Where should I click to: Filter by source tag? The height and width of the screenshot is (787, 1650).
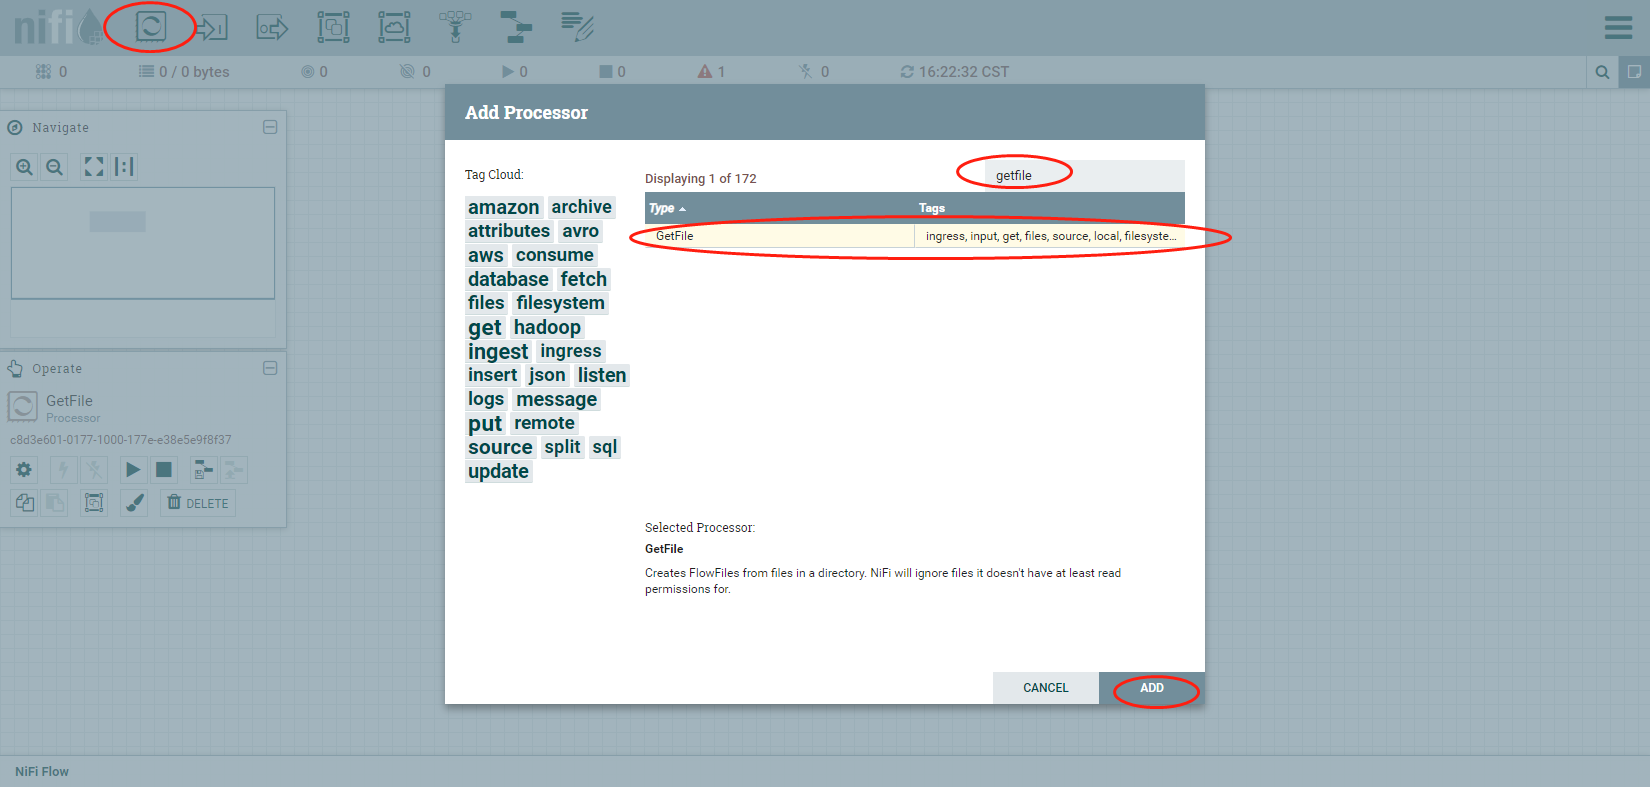pos(500,447)
